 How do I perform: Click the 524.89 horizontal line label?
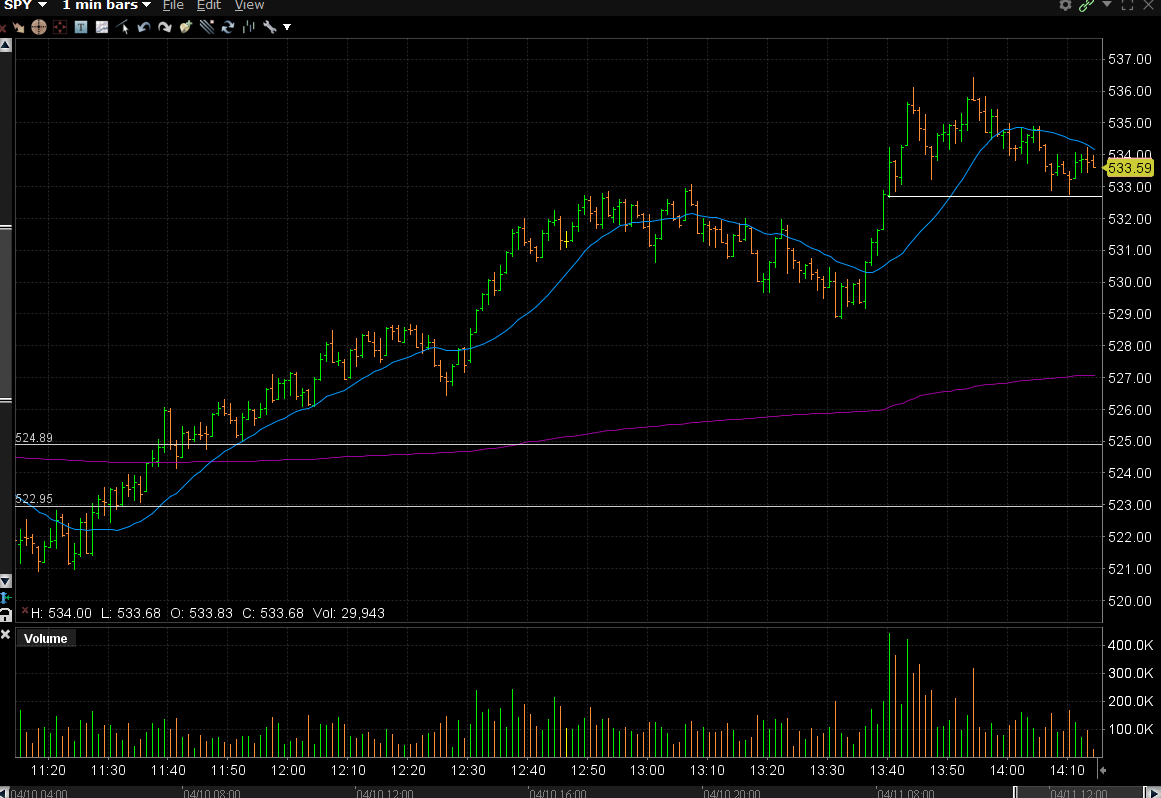click(x=34, y=437)
